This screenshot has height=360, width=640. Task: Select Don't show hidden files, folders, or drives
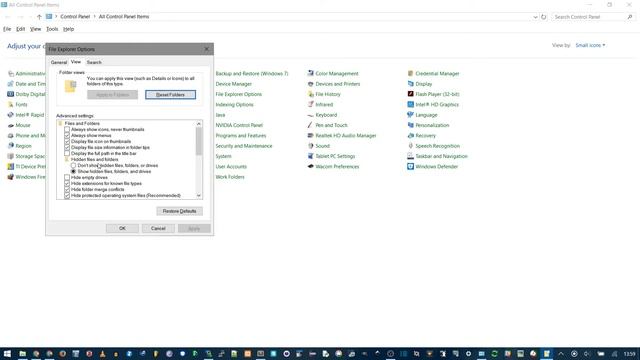73,165
